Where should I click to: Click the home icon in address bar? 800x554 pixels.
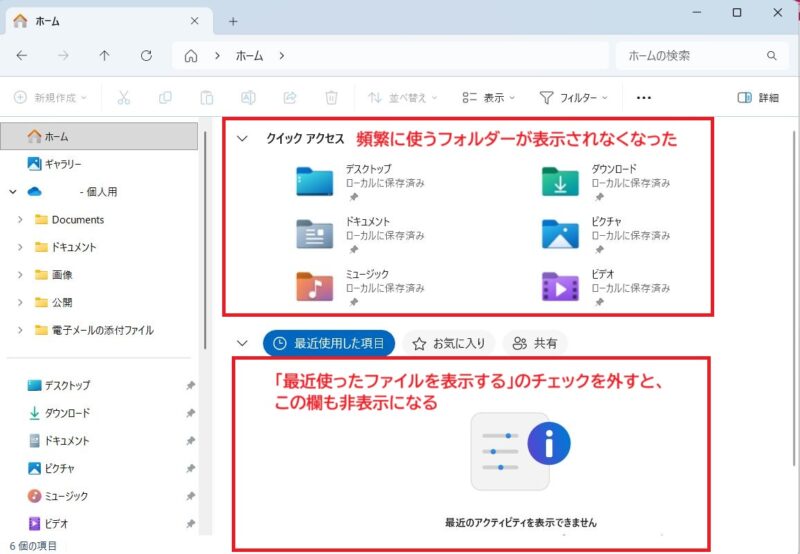pyautogui.click(x=191, y=56)
